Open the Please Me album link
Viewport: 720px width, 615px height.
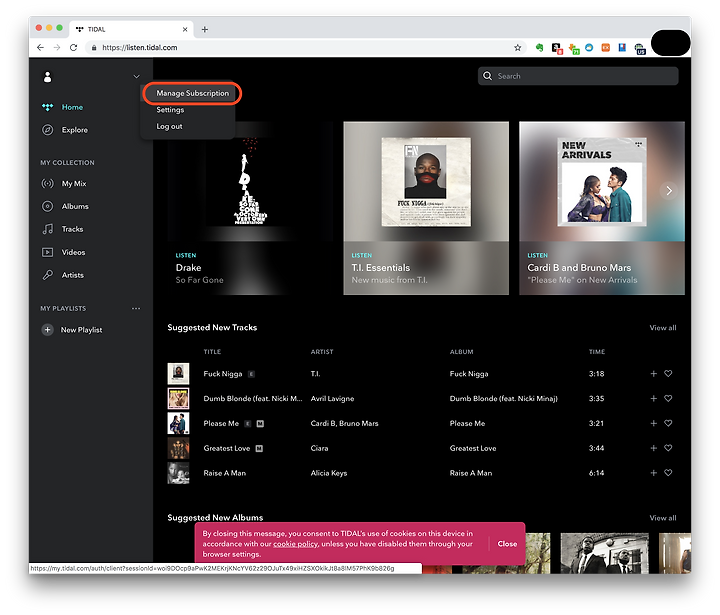tap(467, 423)
